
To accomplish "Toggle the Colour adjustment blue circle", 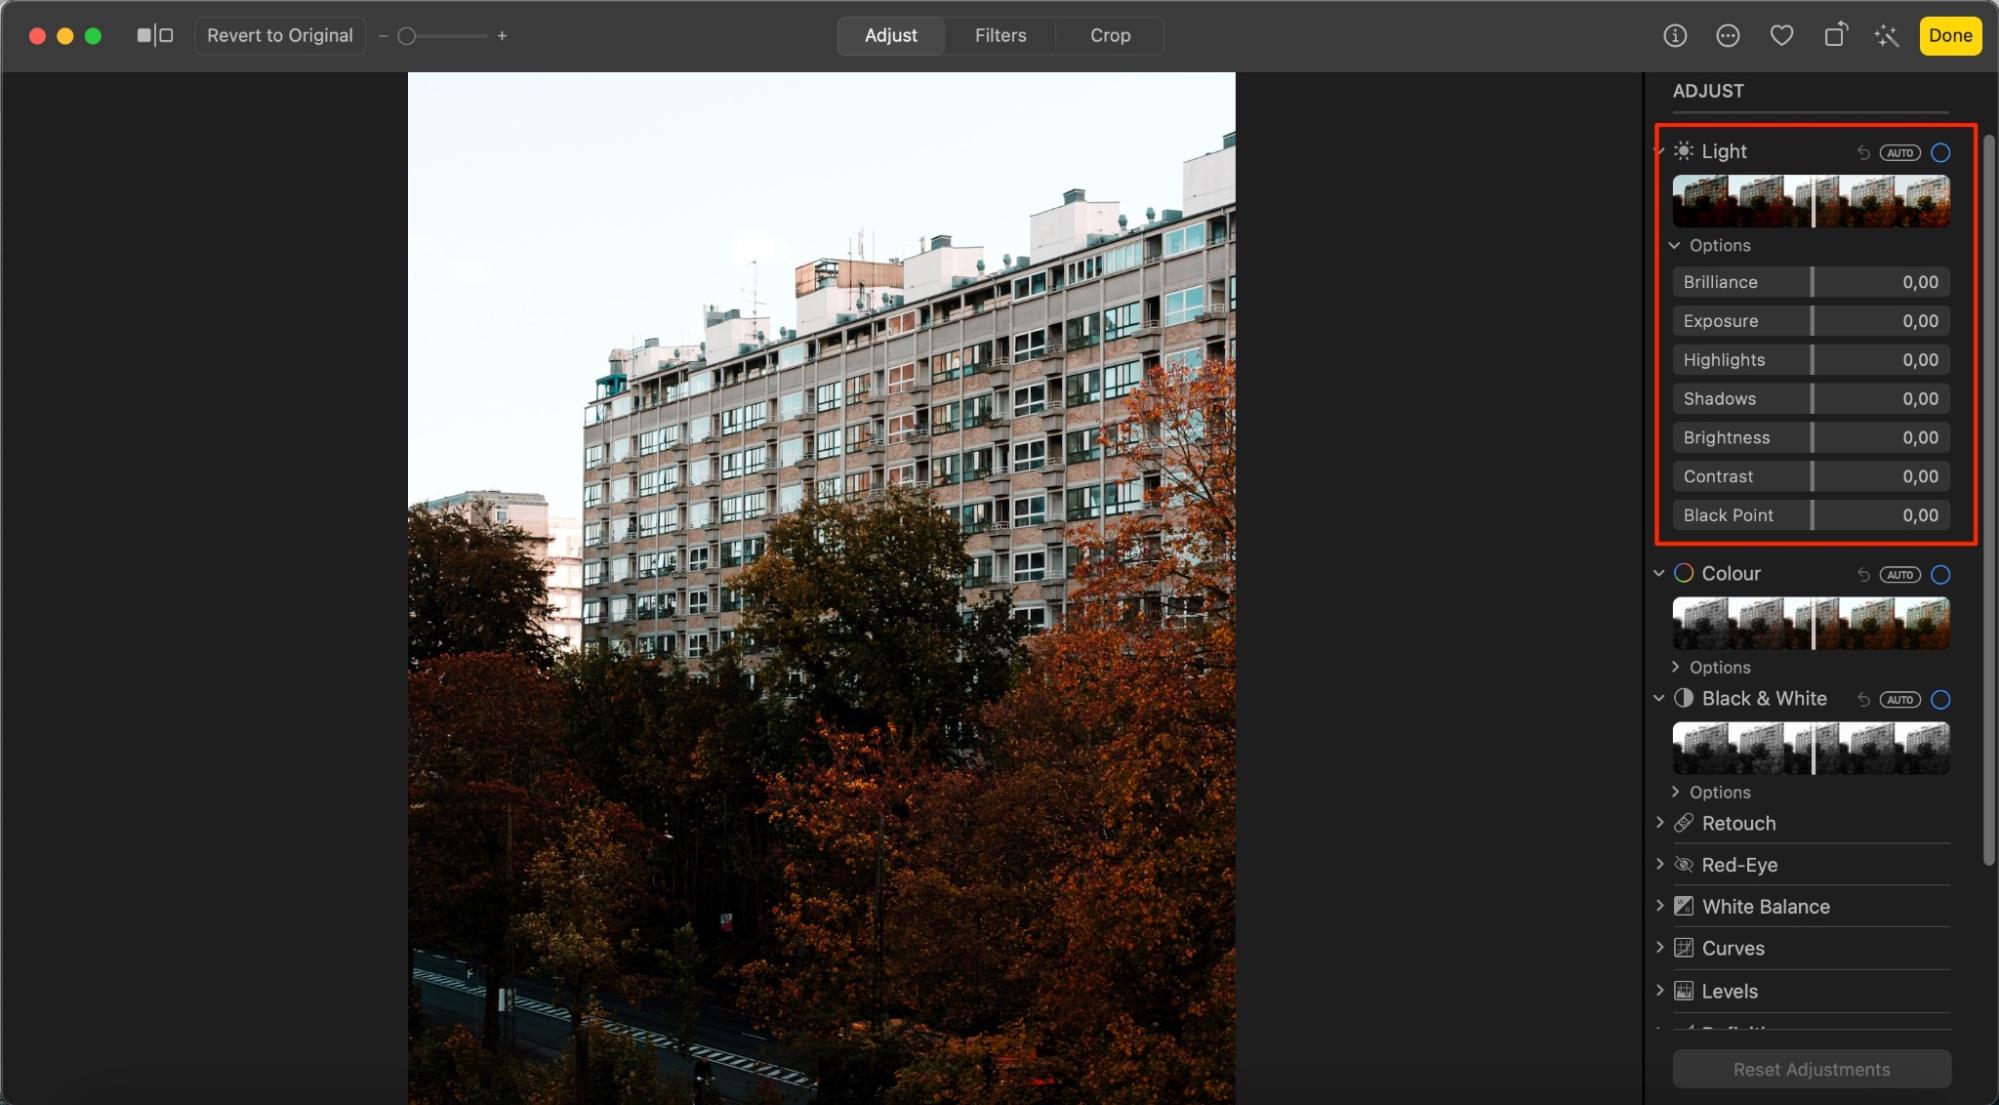I will click(x=1940, y=575).
